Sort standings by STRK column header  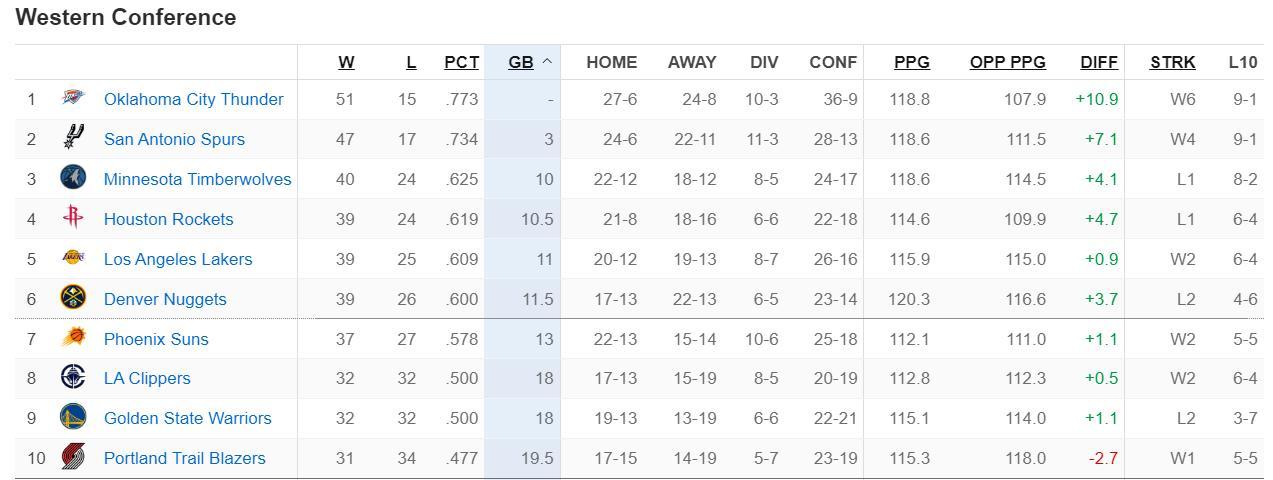pyautogui.click(x=1172, y=62)
